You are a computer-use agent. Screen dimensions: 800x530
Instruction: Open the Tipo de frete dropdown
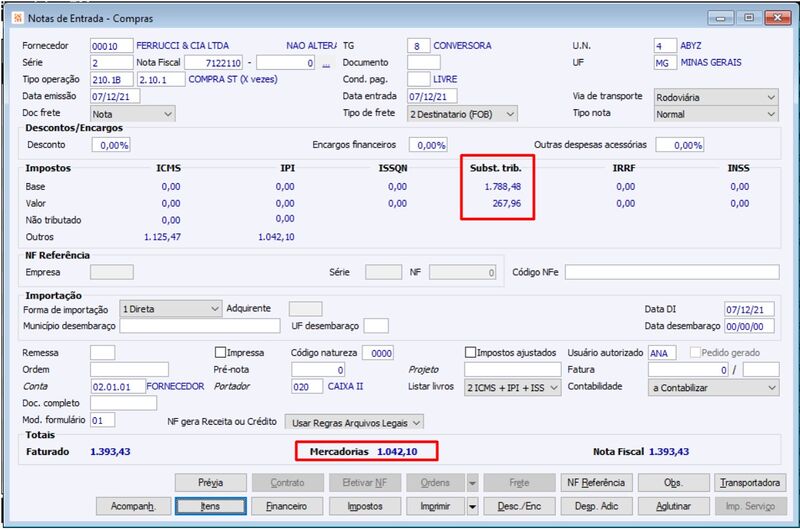coord(462,114)
